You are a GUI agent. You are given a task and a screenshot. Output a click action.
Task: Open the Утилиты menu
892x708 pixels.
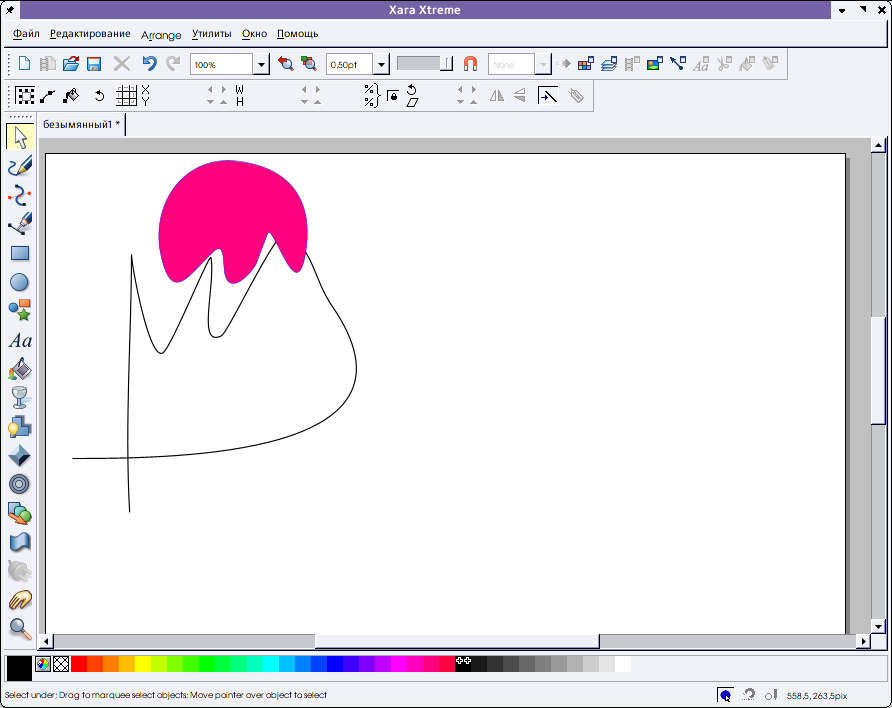211,34
